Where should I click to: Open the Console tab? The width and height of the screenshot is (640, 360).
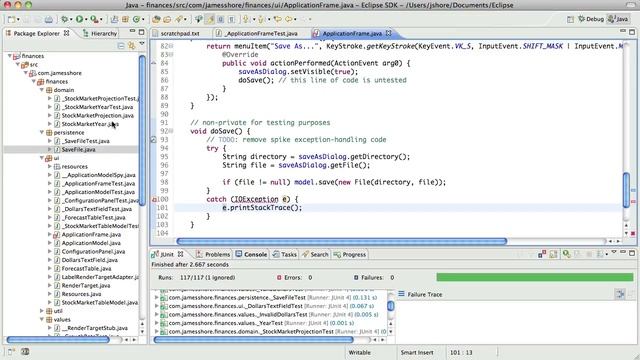coord(251,254)
